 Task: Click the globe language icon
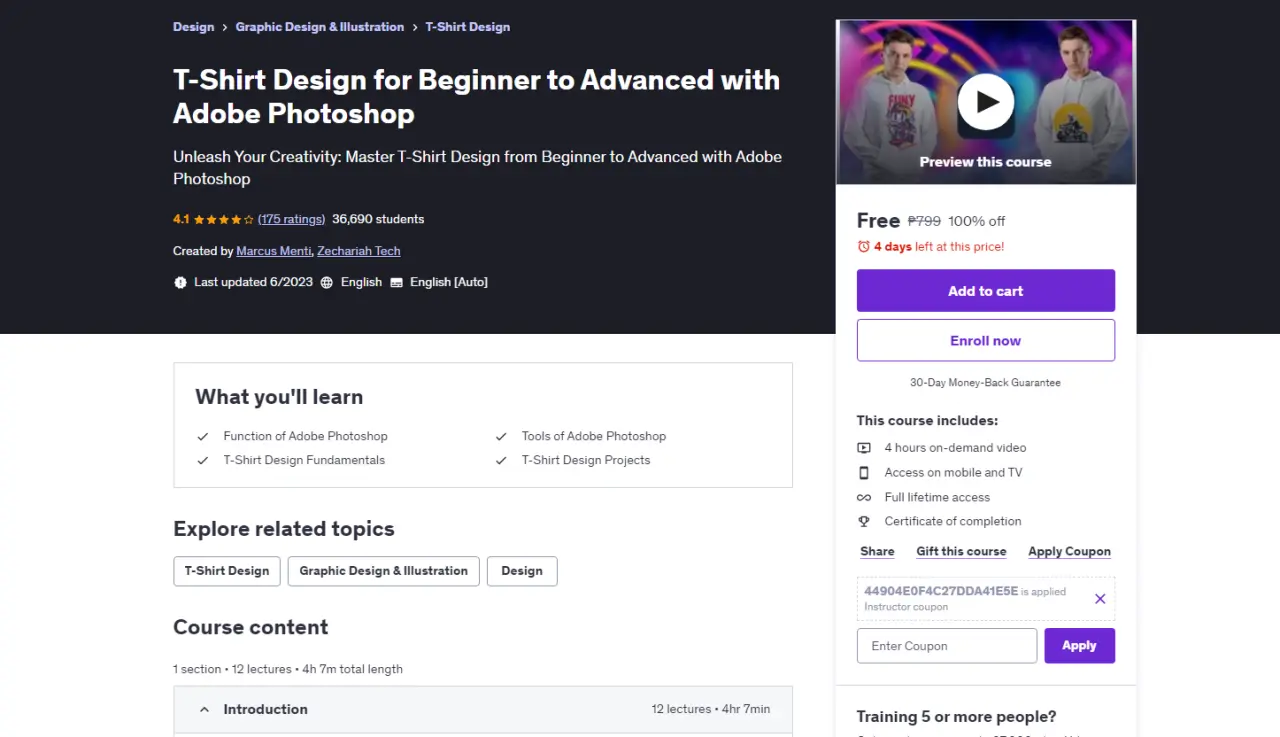(x=326, y=282)
